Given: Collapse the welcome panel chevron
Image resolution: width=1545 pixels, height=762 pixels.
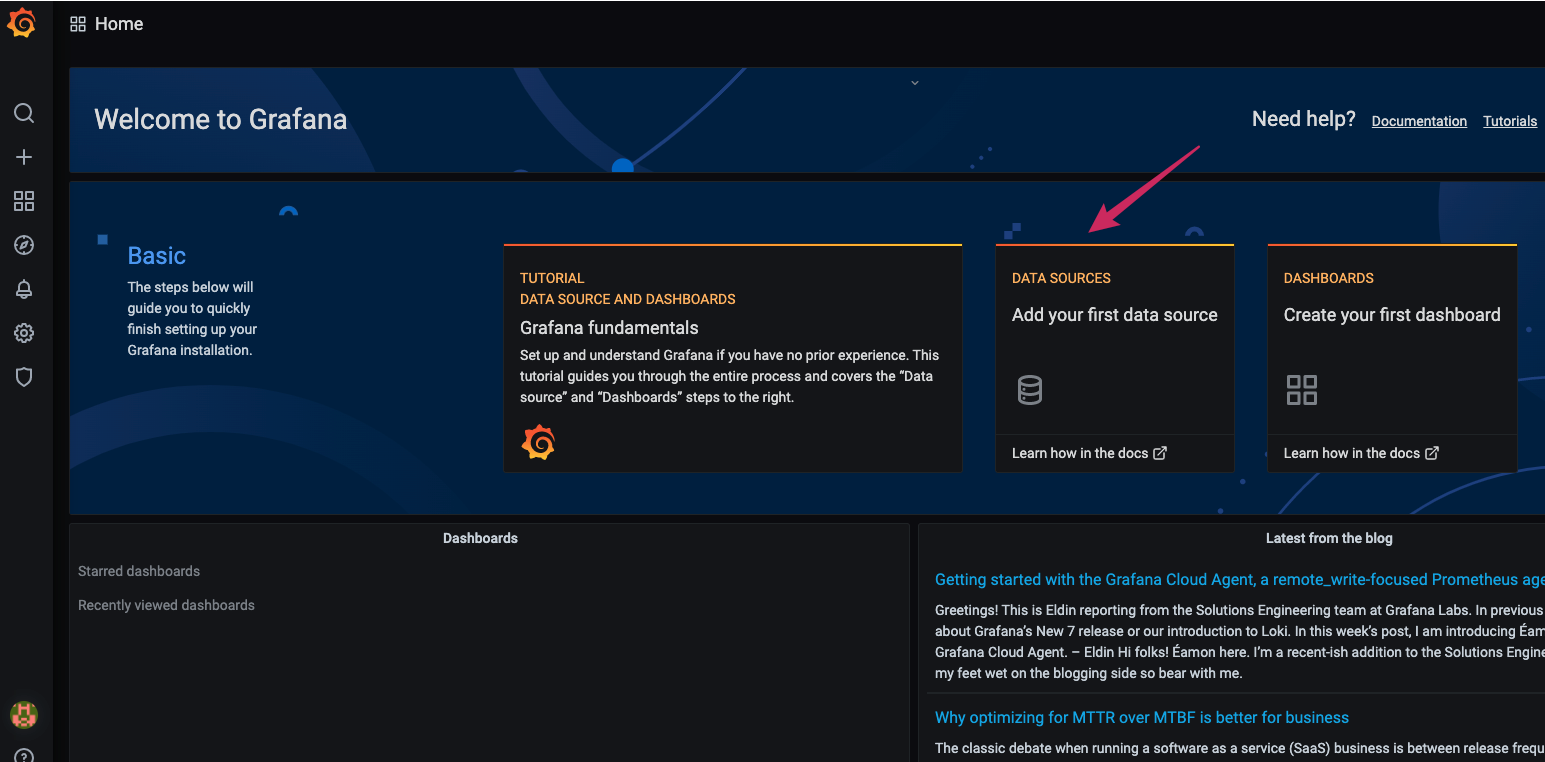Looking at the screenshot, I should point(914,83).
